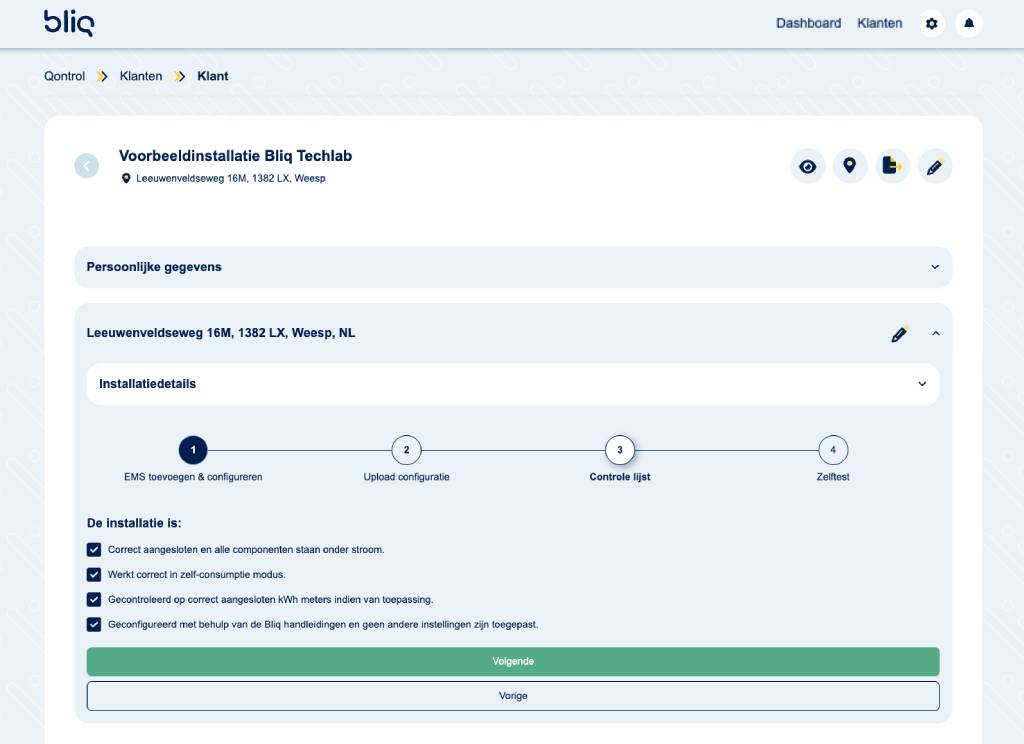The width and height of the screenshot is (1024, 744).
Task: Click the top-right pencil edit button
Action: pyautogui.click(x=935, y=166)
